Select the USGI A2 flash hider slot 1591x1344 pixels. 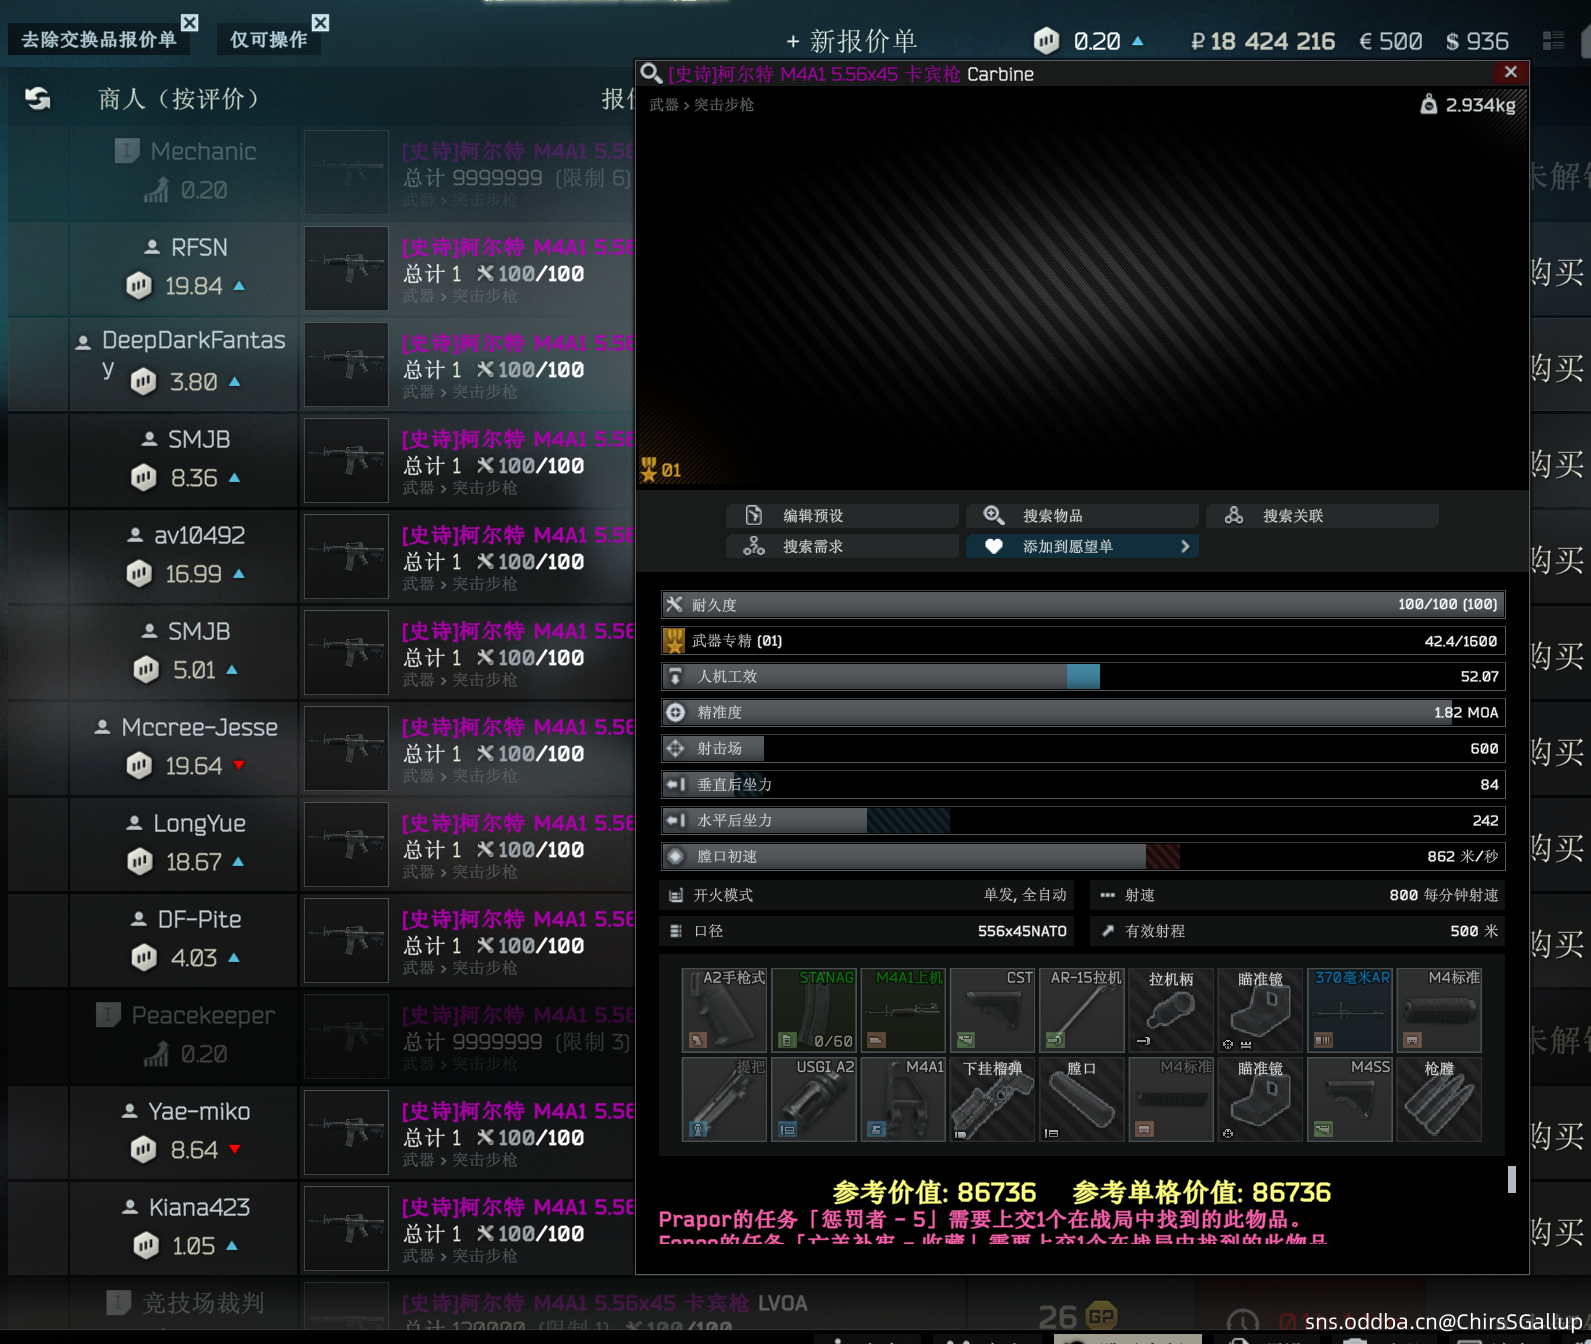pyautogui.click(x=814, y=1099)
